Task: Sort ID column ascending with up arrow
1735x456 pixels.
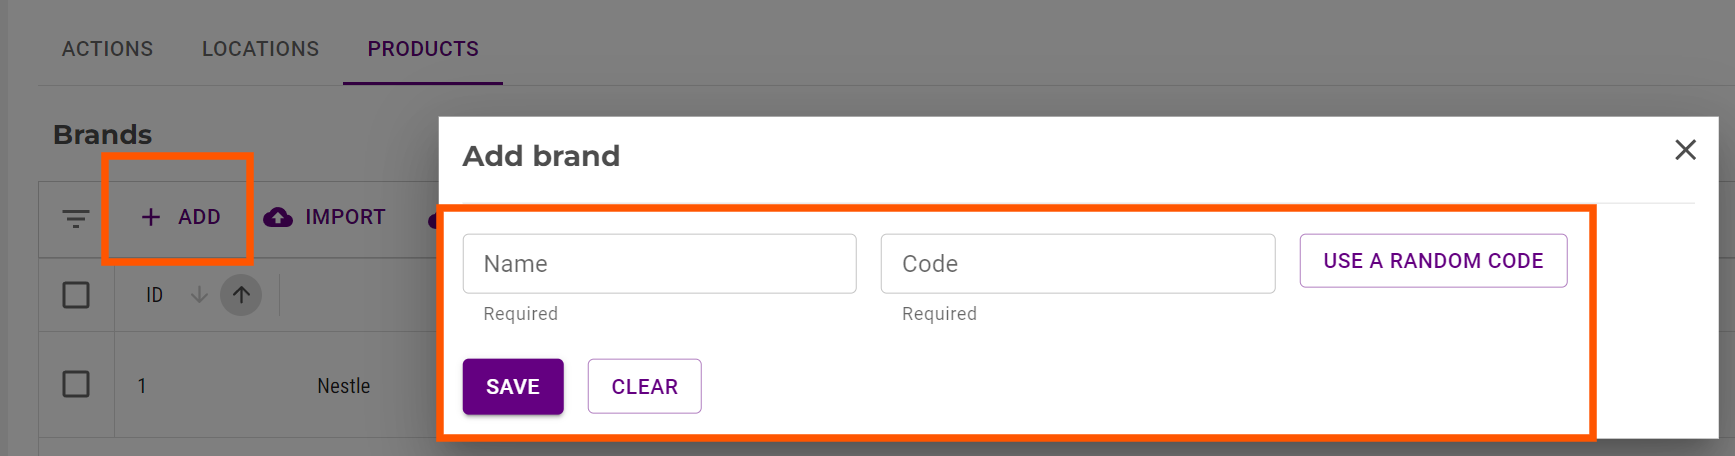Action: point(241,295)
